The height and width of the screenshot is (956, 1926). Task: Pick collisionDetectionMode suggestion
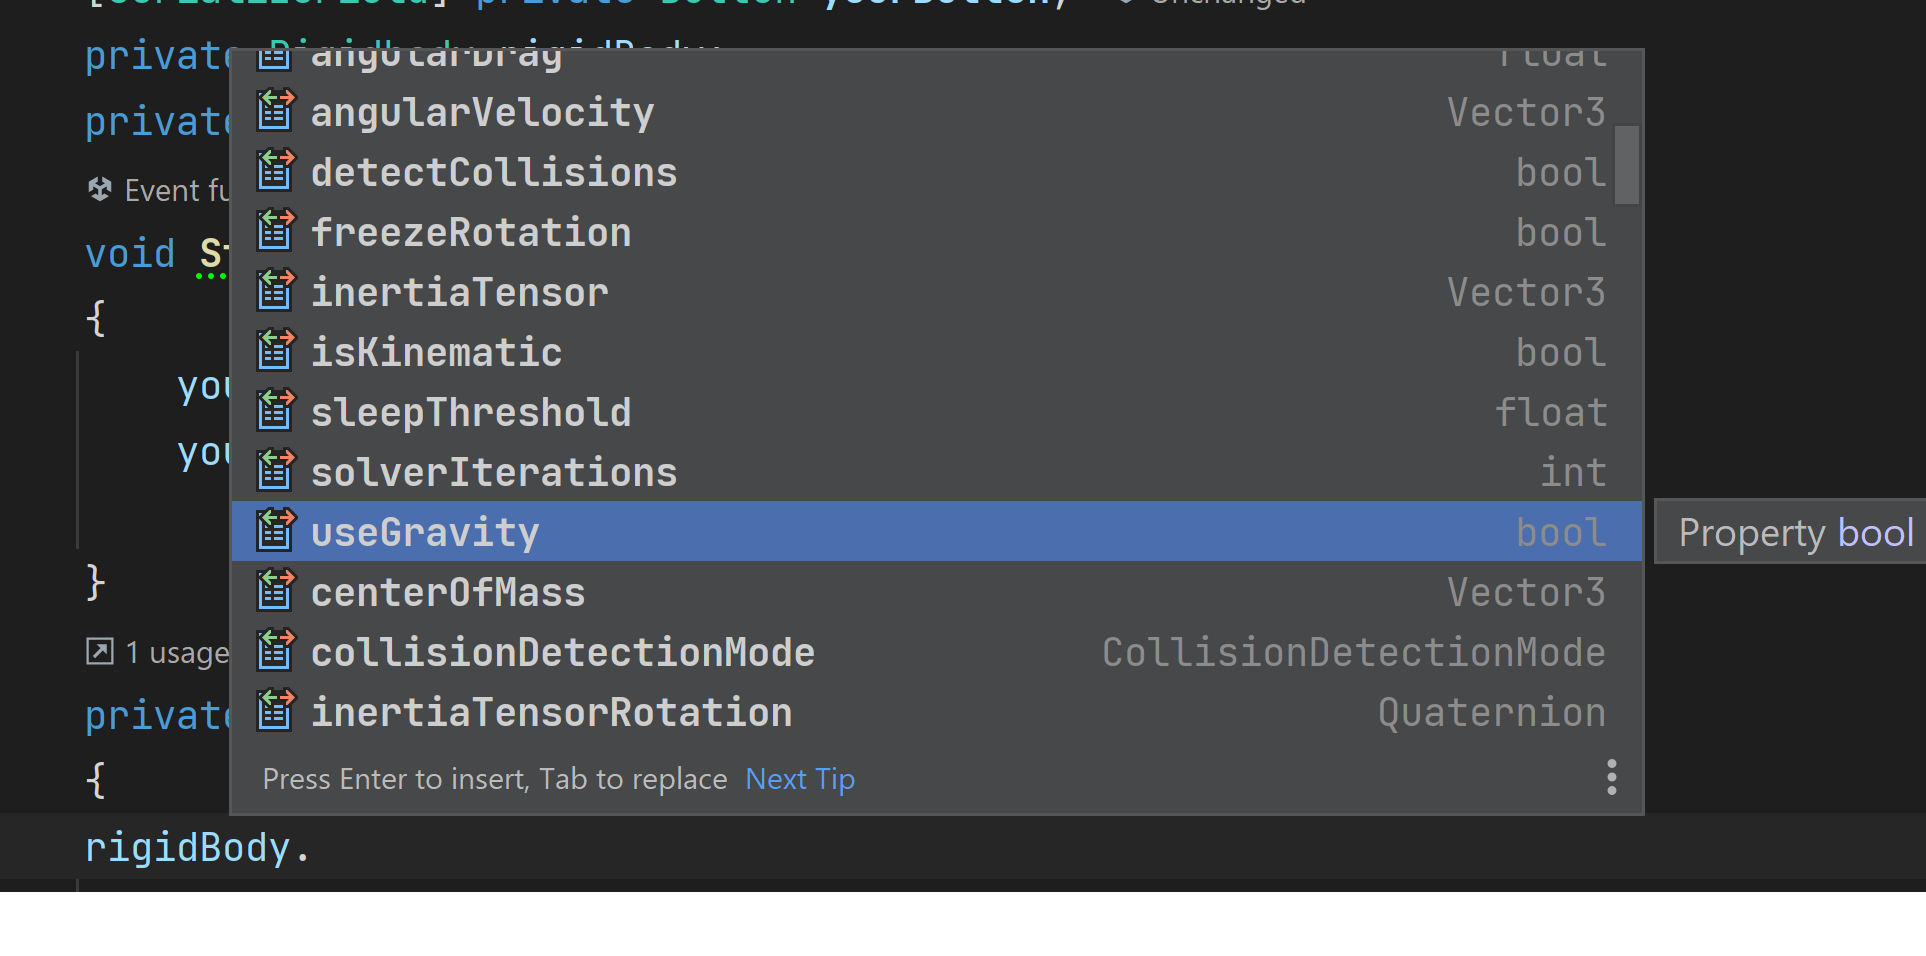click(562, 652)
